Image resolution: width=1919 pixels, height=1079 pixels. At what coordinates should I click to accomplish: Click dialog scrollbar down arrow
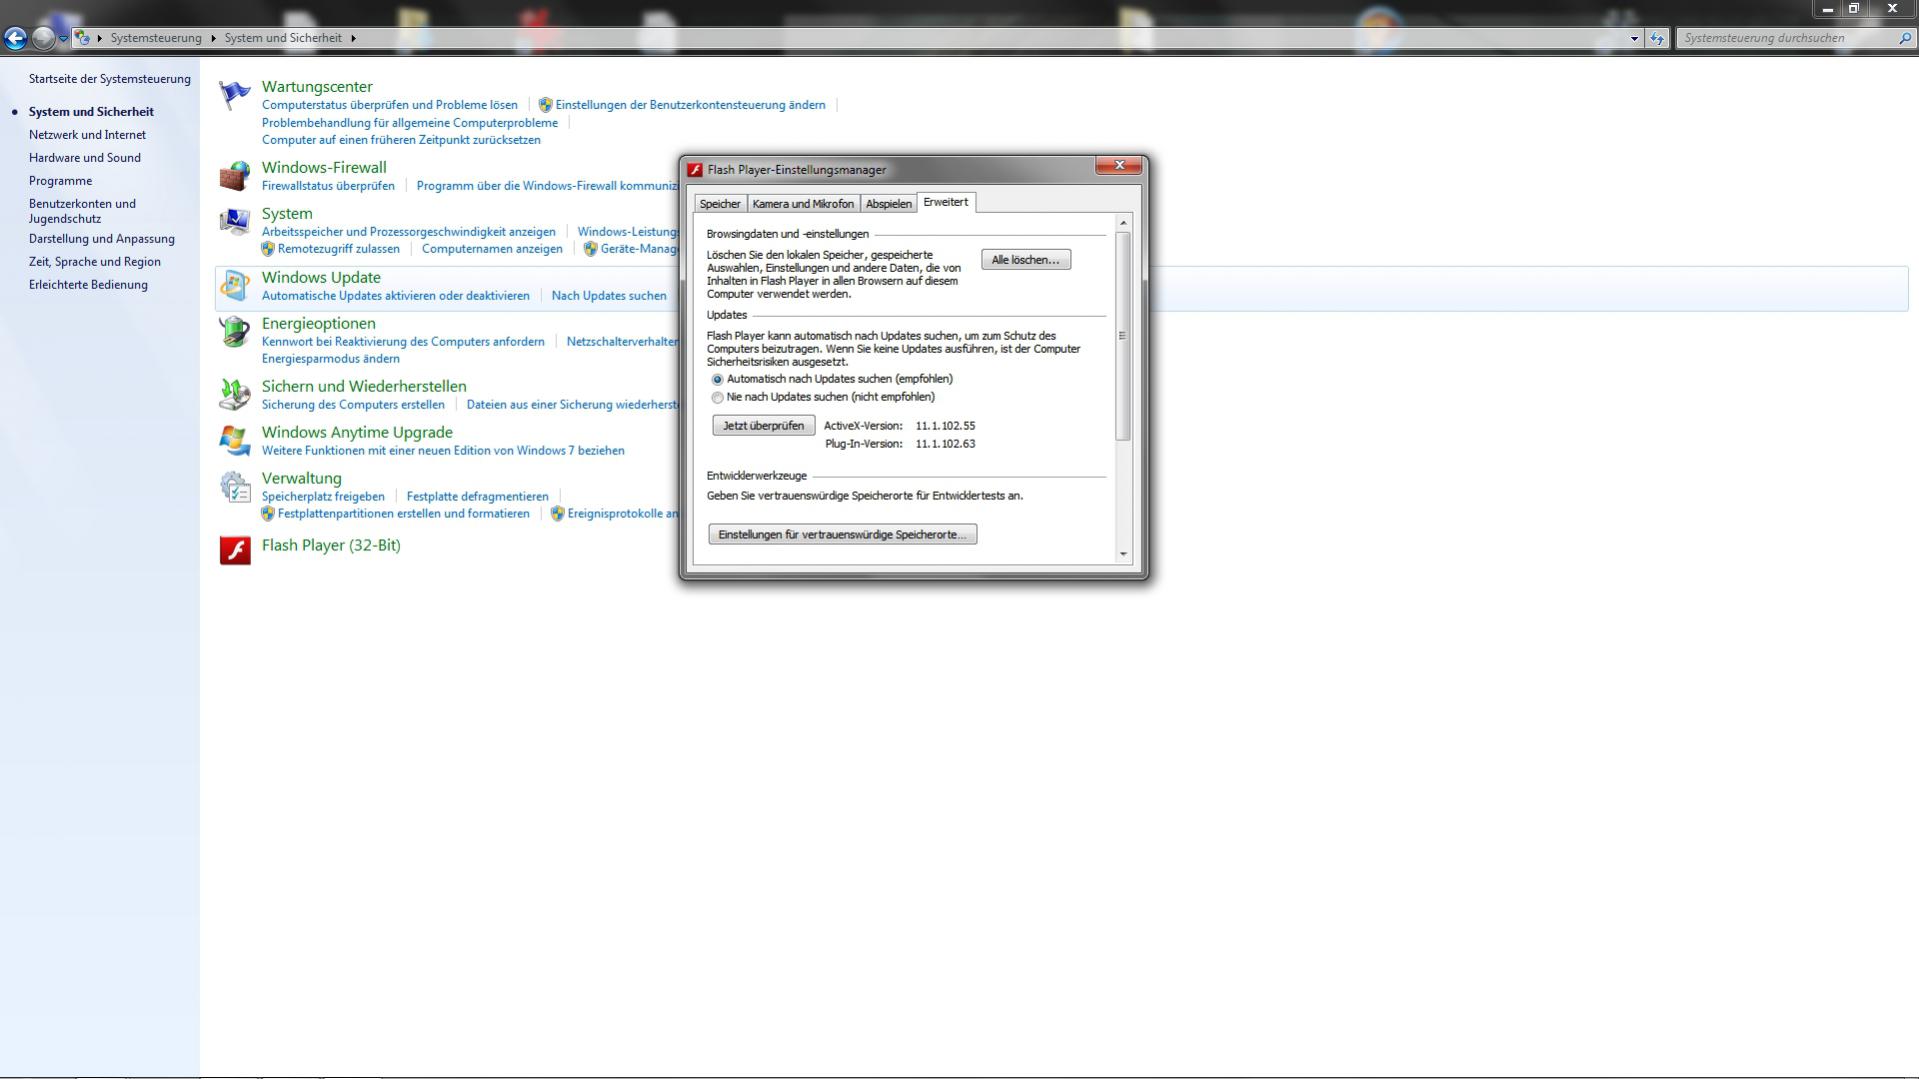click(x=1123, y=554)
